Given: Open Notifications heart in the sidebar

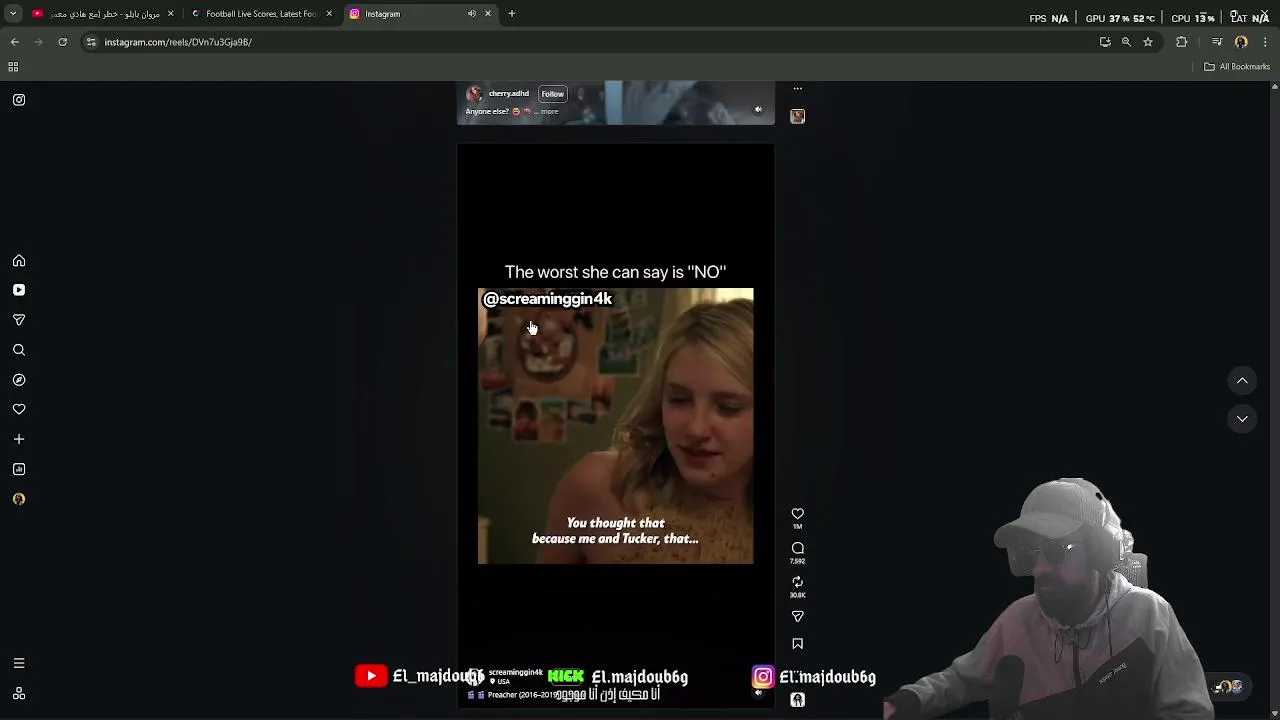Looking at the screenshot, I should 19,409.
